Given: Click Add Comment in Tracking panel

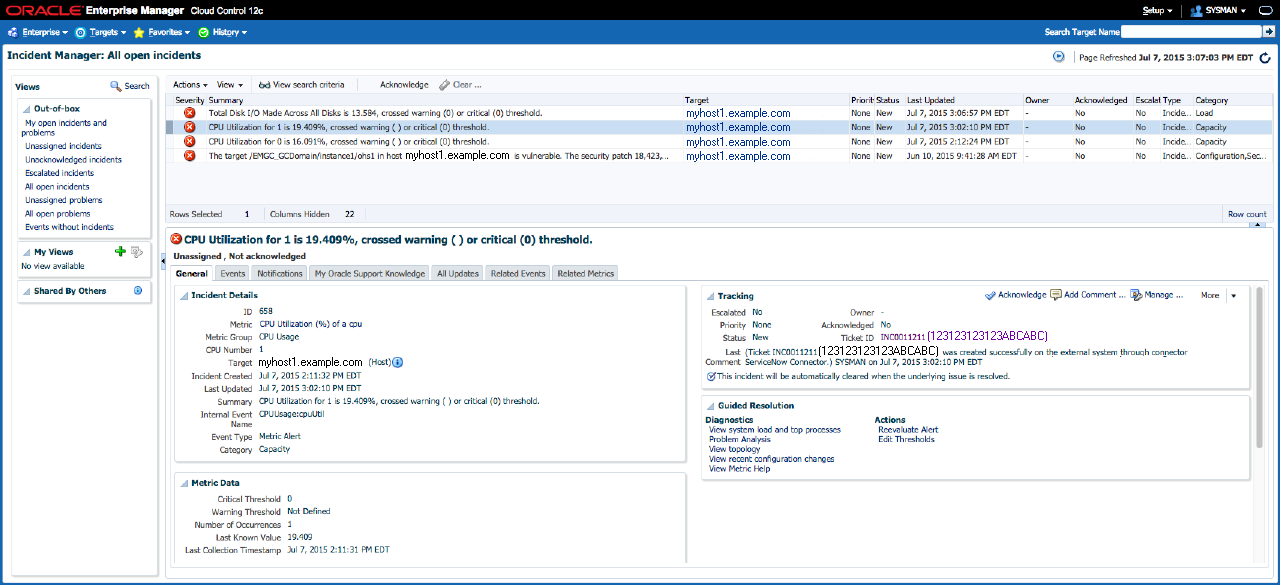Looking at the screenshot, I should [1088, 295].
